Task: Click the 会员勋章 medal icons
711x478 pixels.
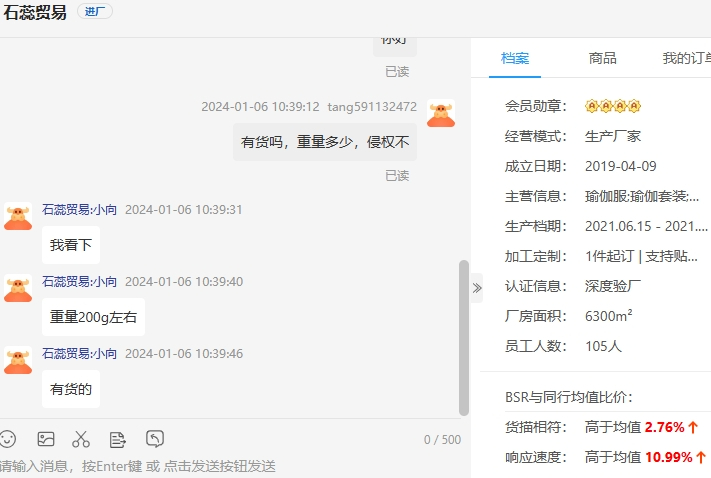Action: point(613,106)
